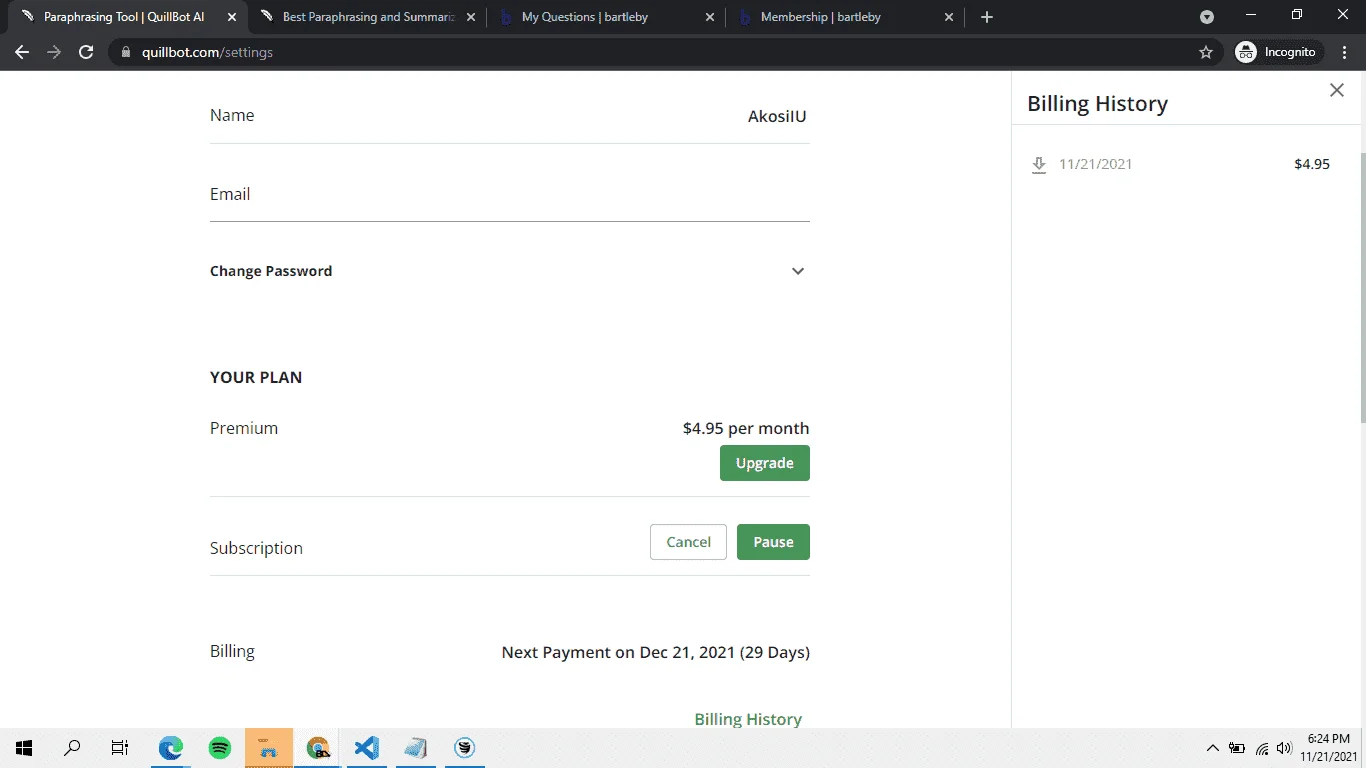Click the $4.95 billing amount
This screenshot has width=1366, height=768.
pos(1312,164)
